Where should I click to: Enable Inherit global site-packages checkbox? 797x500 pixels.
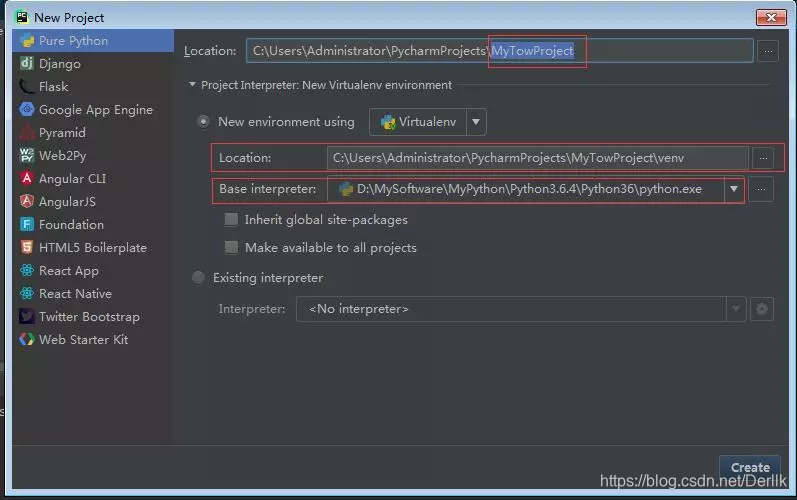coord(231,220)
